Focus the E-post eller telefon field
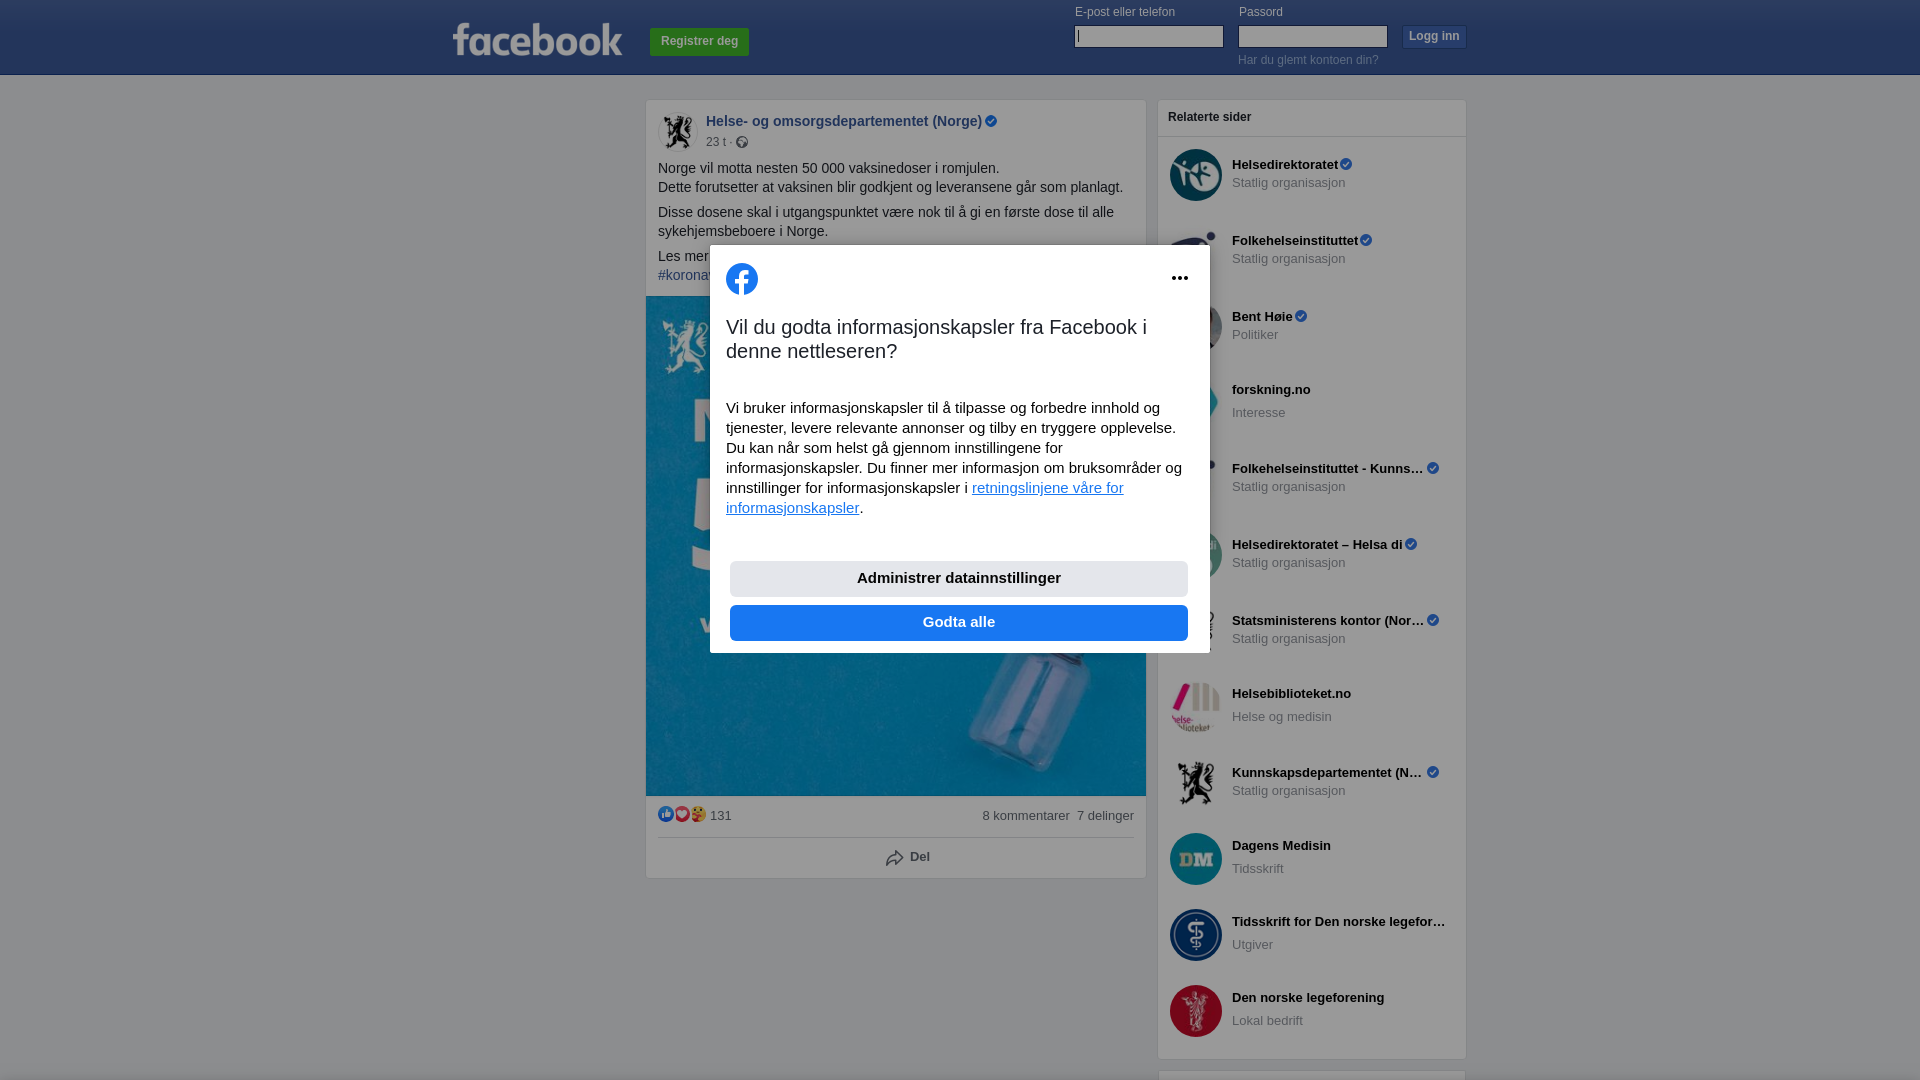Viewport: 1920px width, 1080px height. [1149, 37]
